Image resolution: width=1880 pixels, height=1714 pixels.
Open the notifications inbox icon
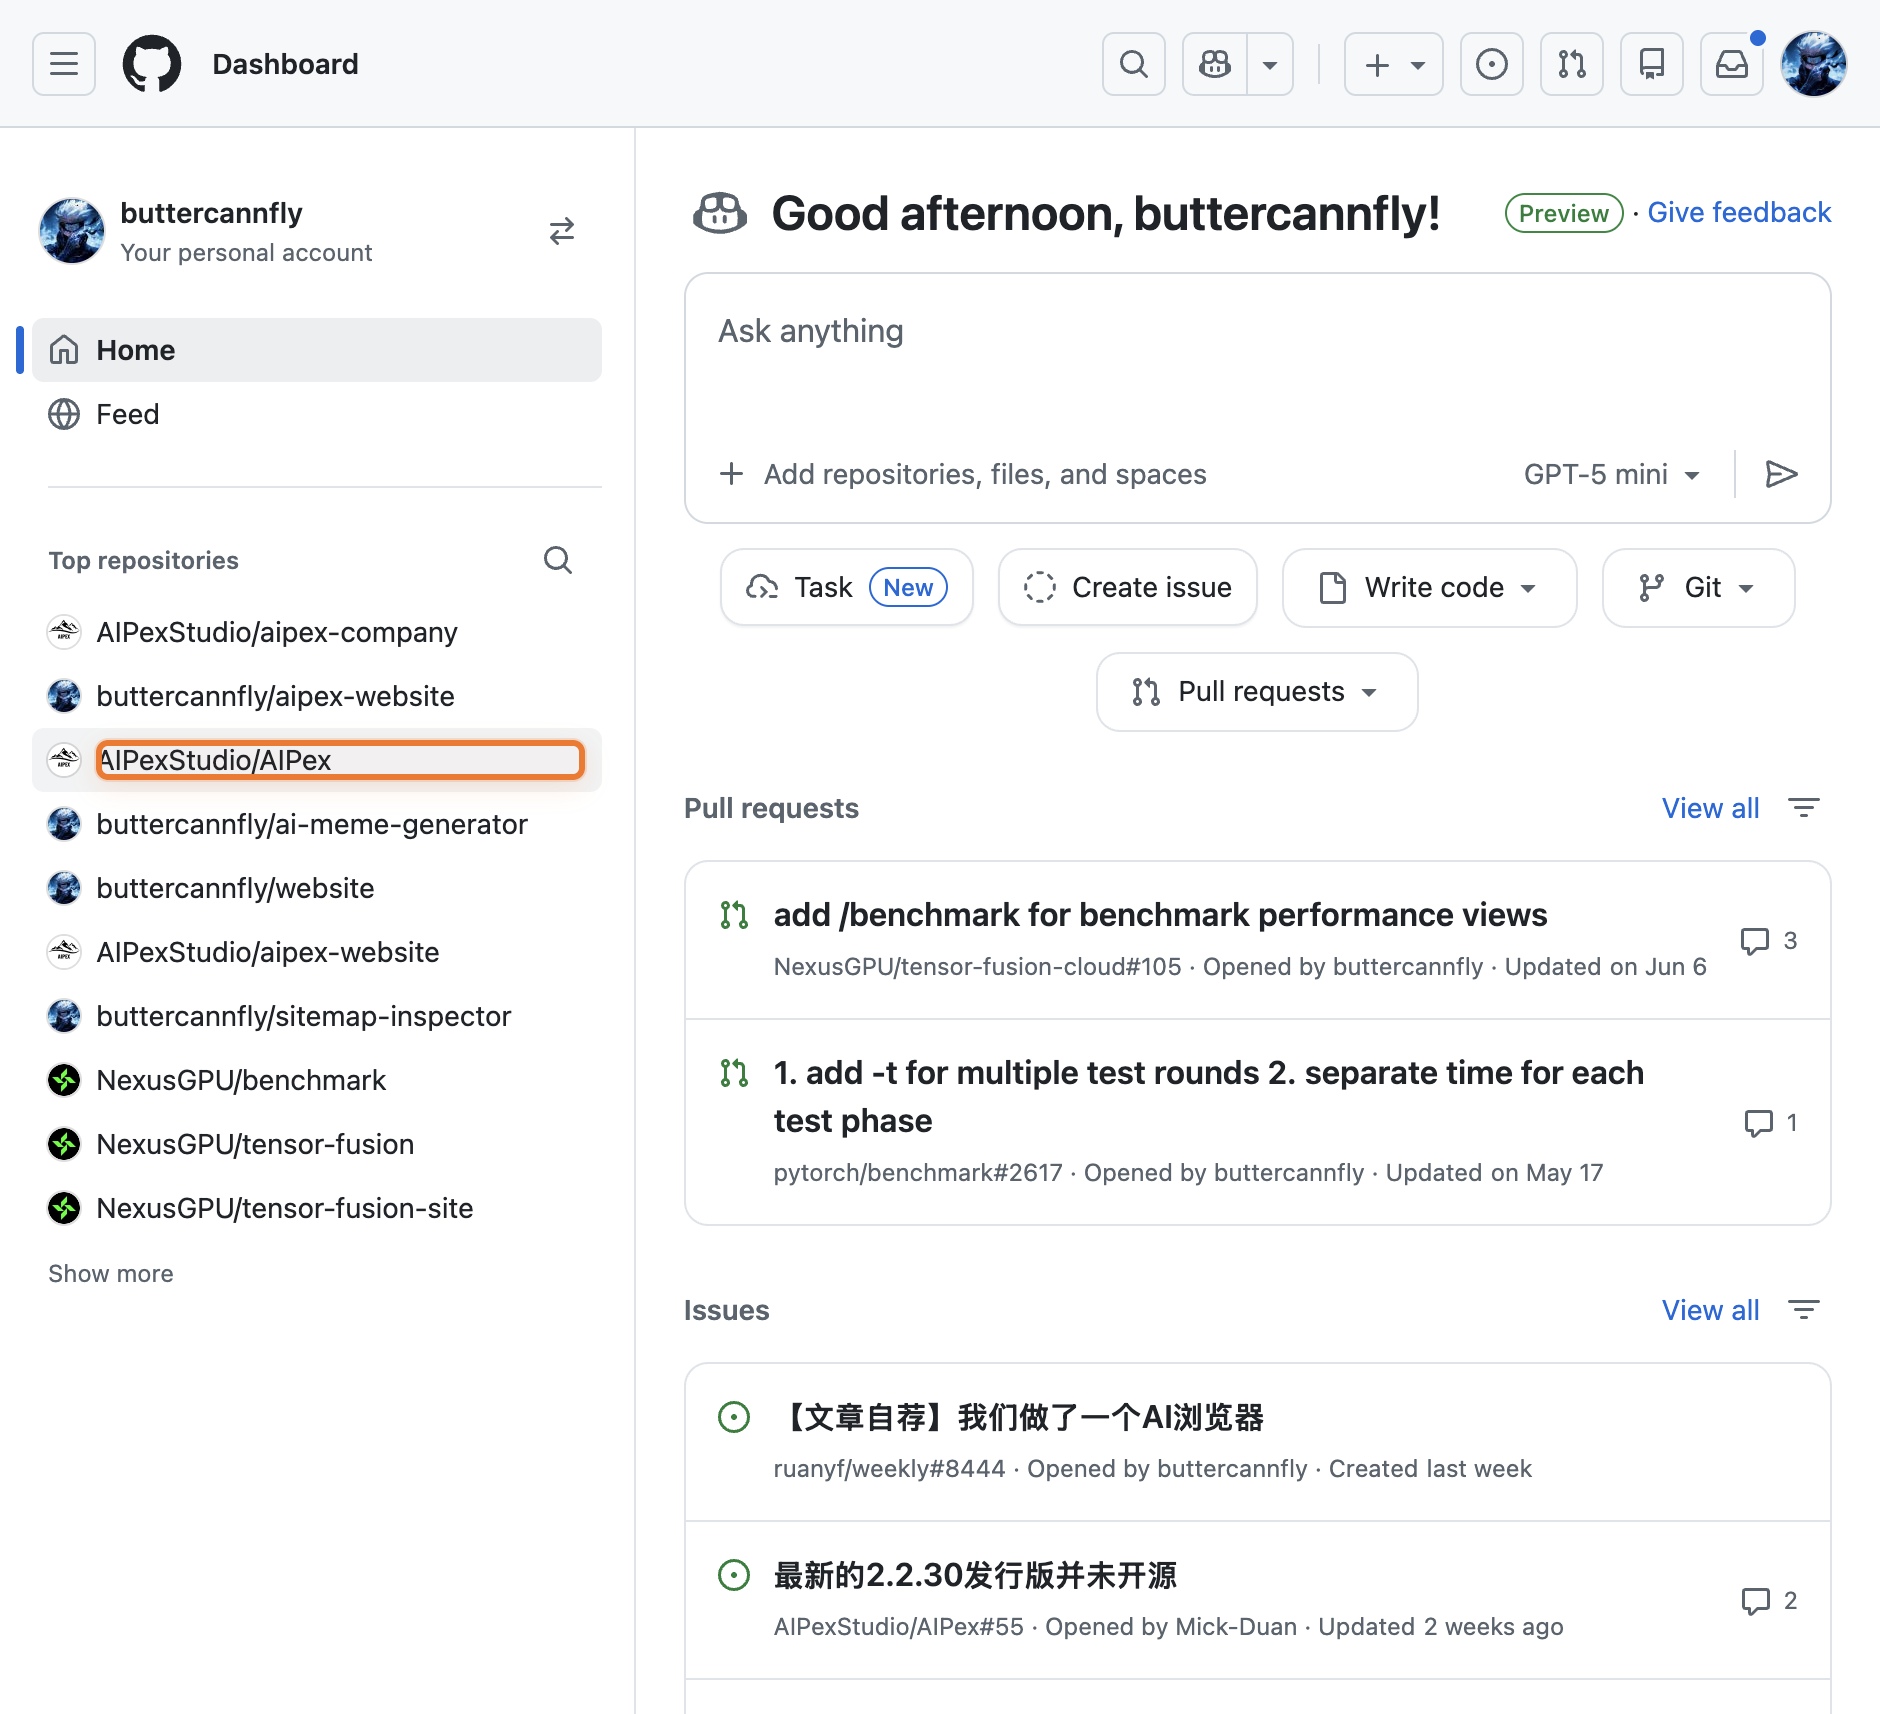point(1731,64)
